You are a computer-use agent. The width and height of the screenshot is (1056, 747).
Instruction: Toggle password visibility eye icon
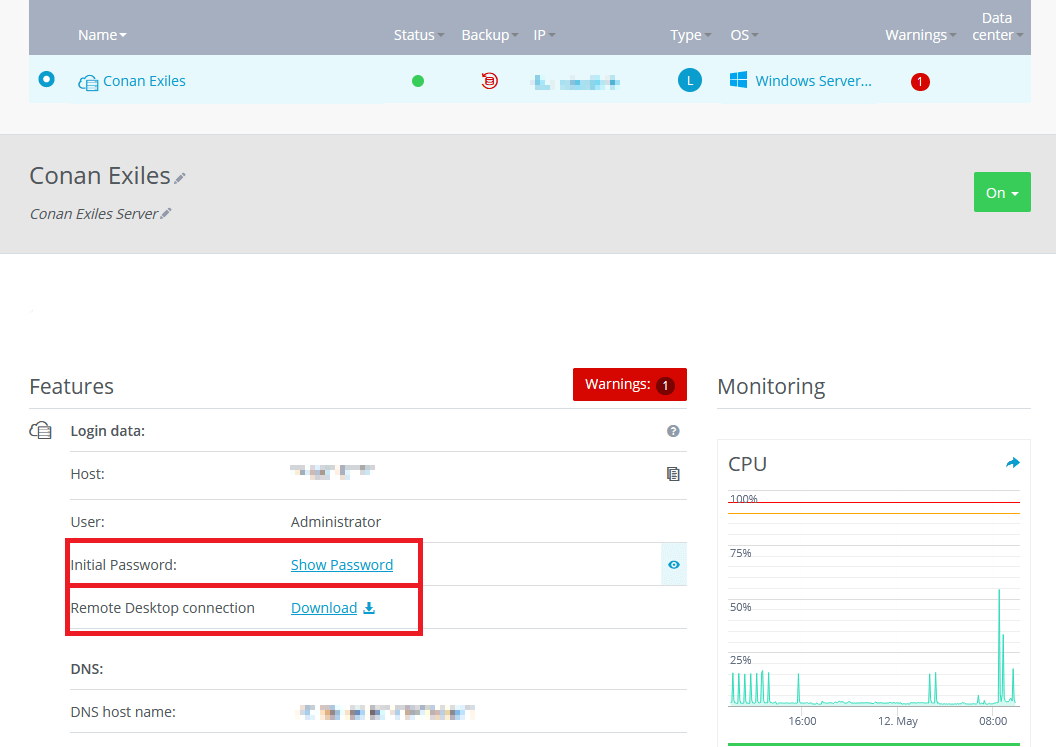tap(674, 565)
